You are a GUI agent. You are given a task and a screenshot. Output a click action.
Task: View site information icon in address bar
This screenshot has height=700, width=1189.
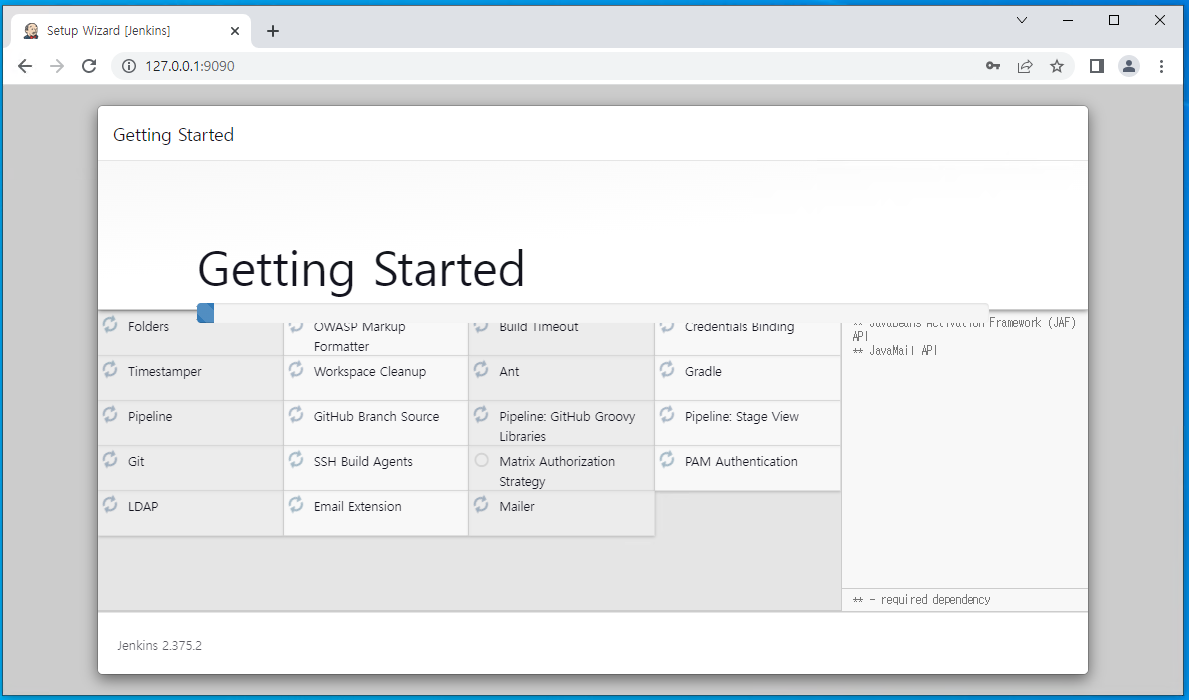(130, 66)
